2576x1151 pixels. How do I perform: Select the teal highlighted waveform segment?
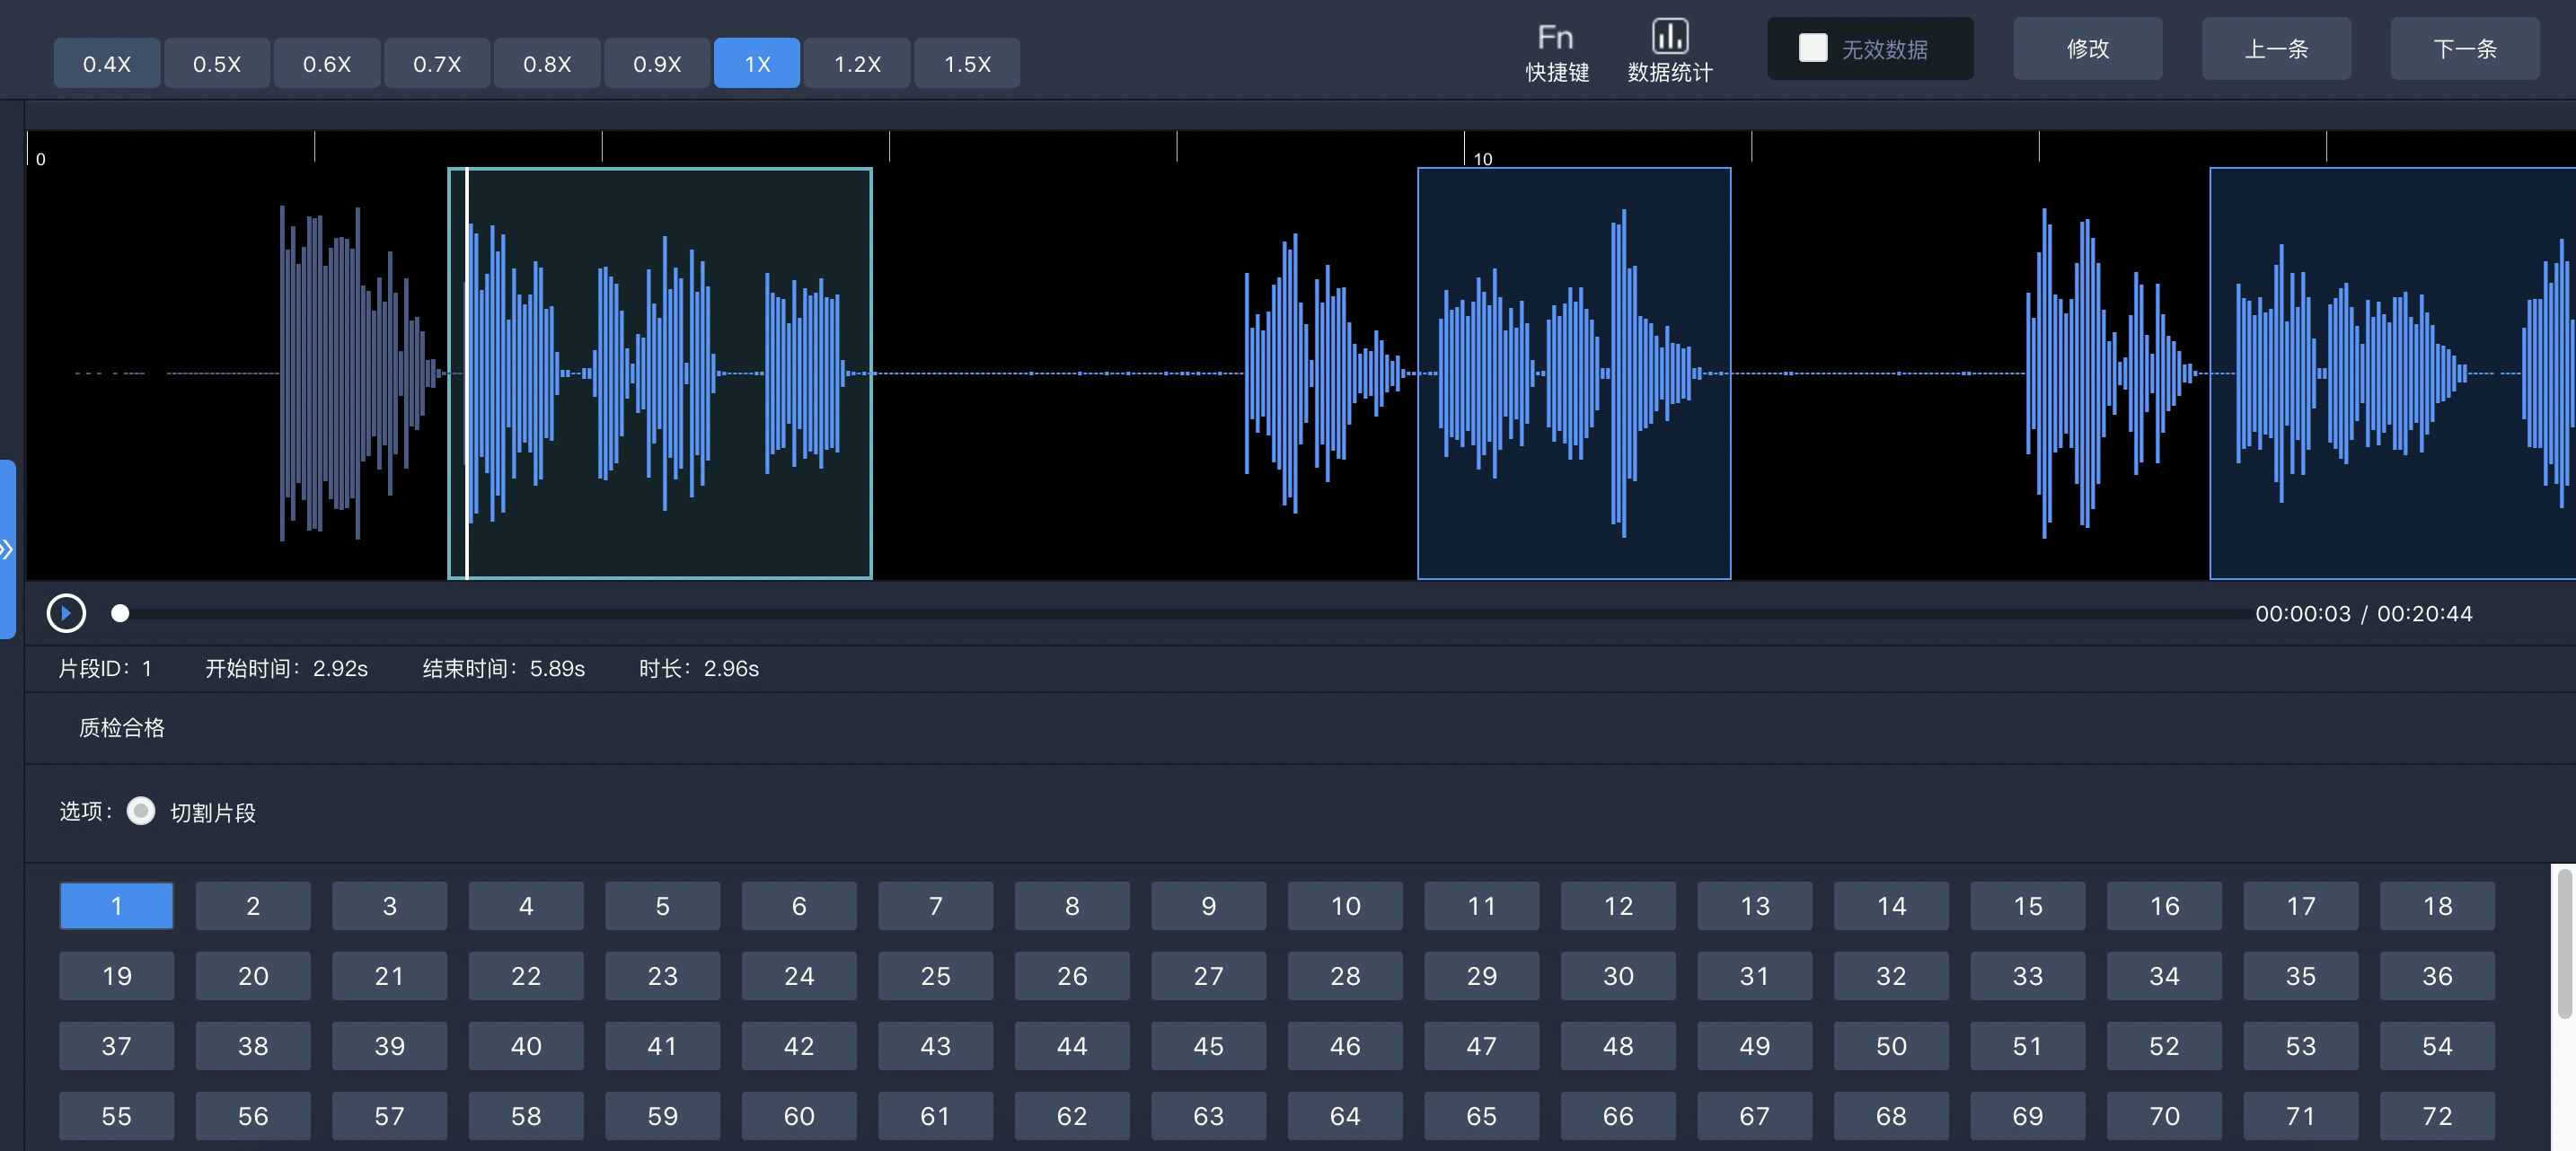(660, 373)
